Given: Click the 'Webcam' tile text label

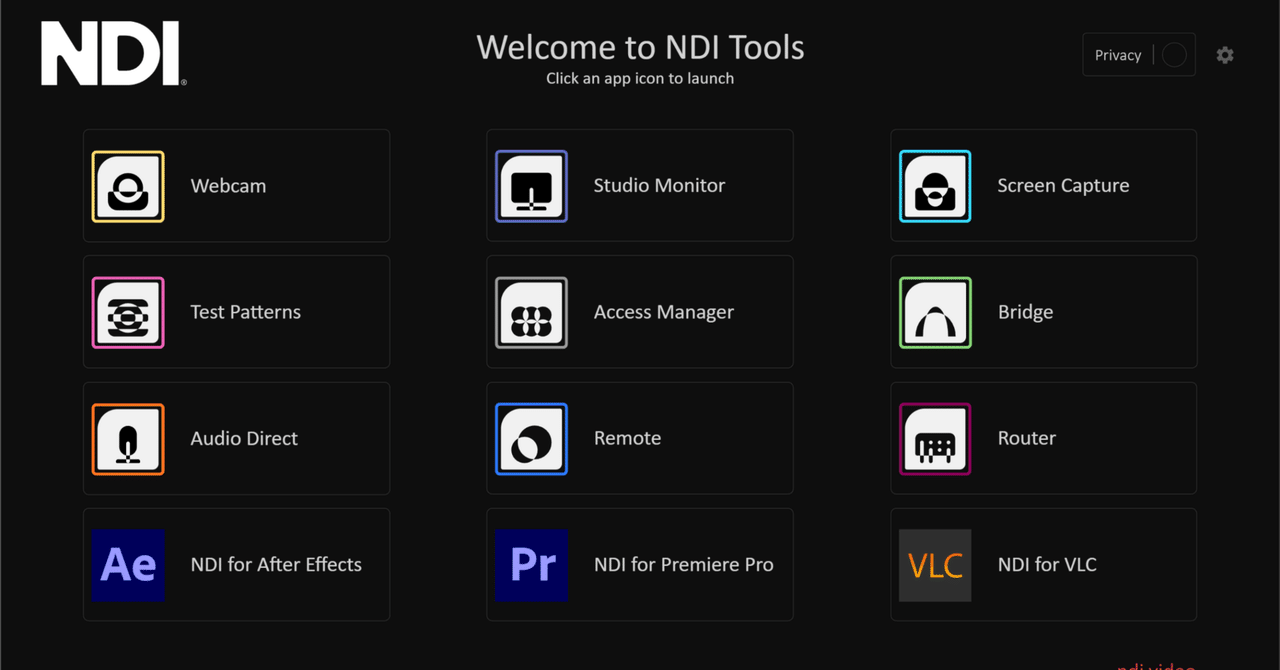Looking at the screenshot, I should 229,185.
